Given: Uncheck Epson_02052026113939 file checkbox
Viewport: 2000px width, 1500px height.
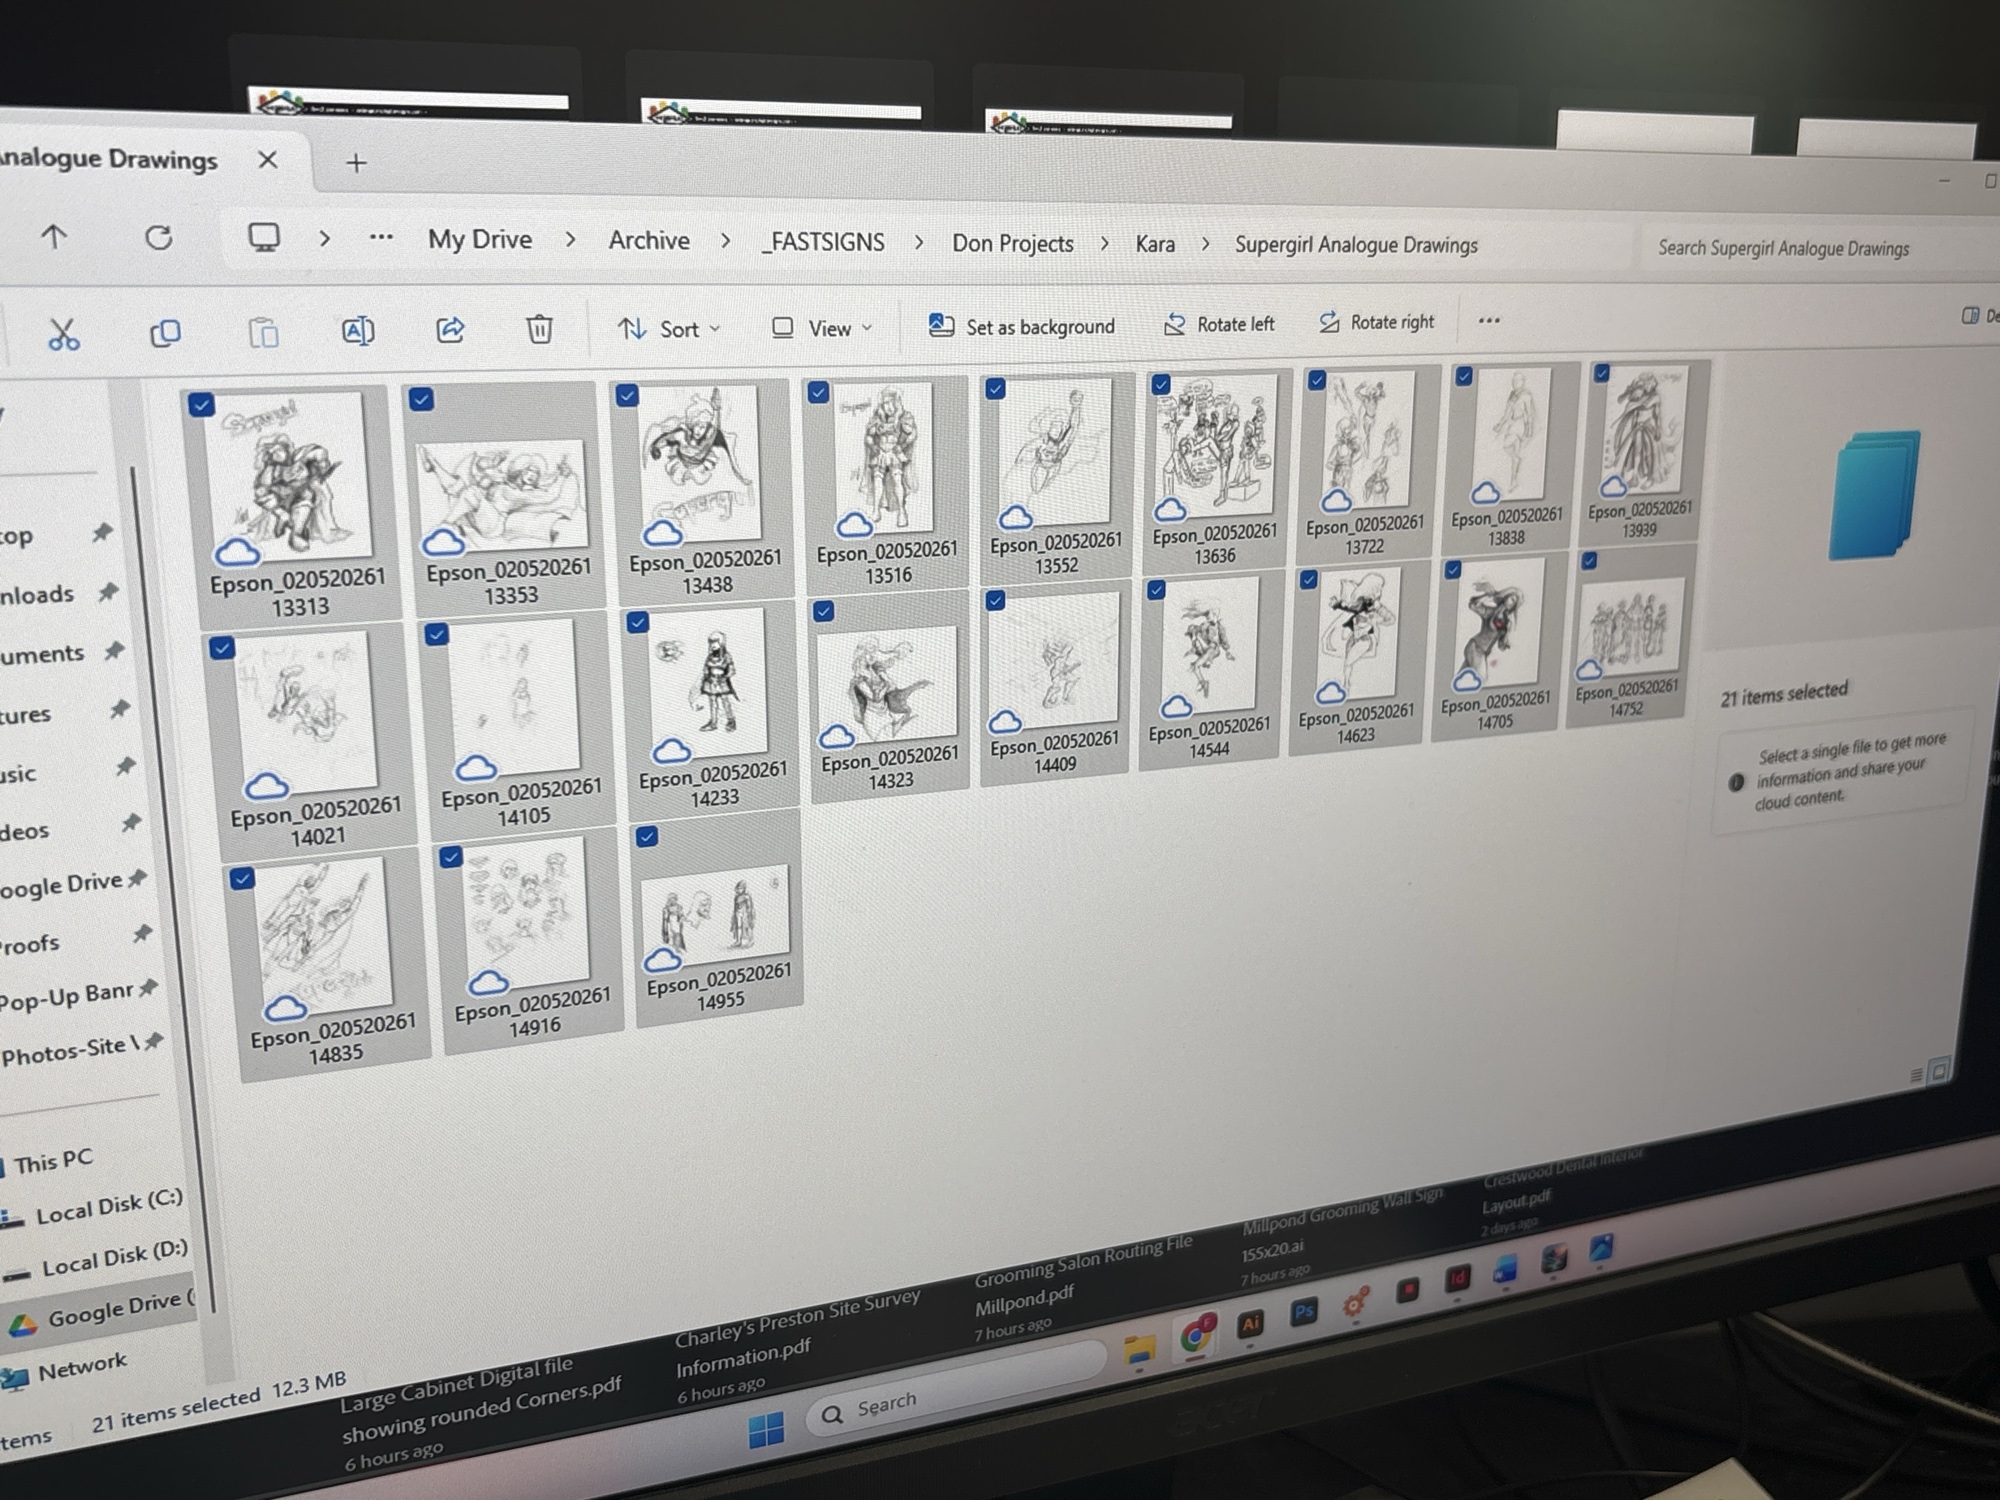Looking at the screenshot, I should pyautogui.click(x=1602, y=373).
